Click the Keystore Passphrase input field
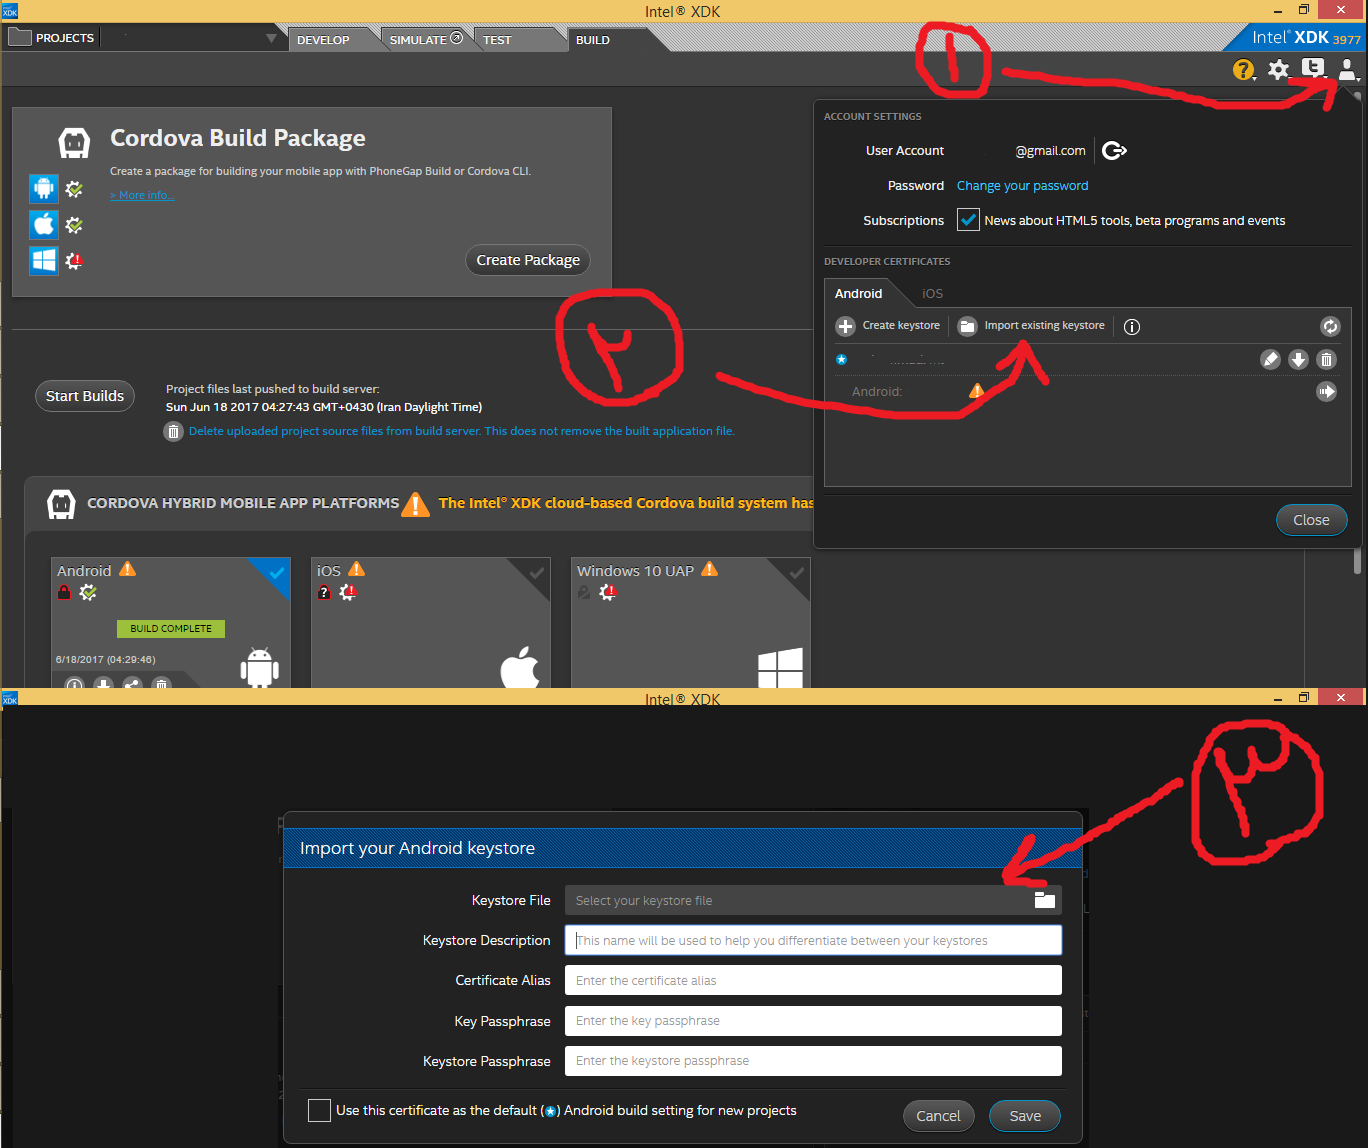The image size is (1368, 1148). pos(813,1061)
